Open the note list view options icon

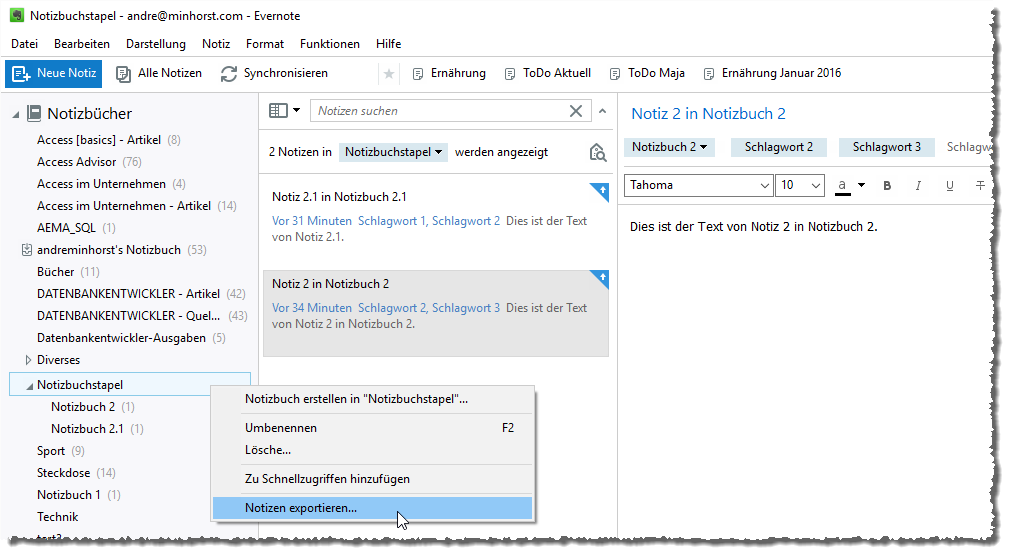[284, 110]
